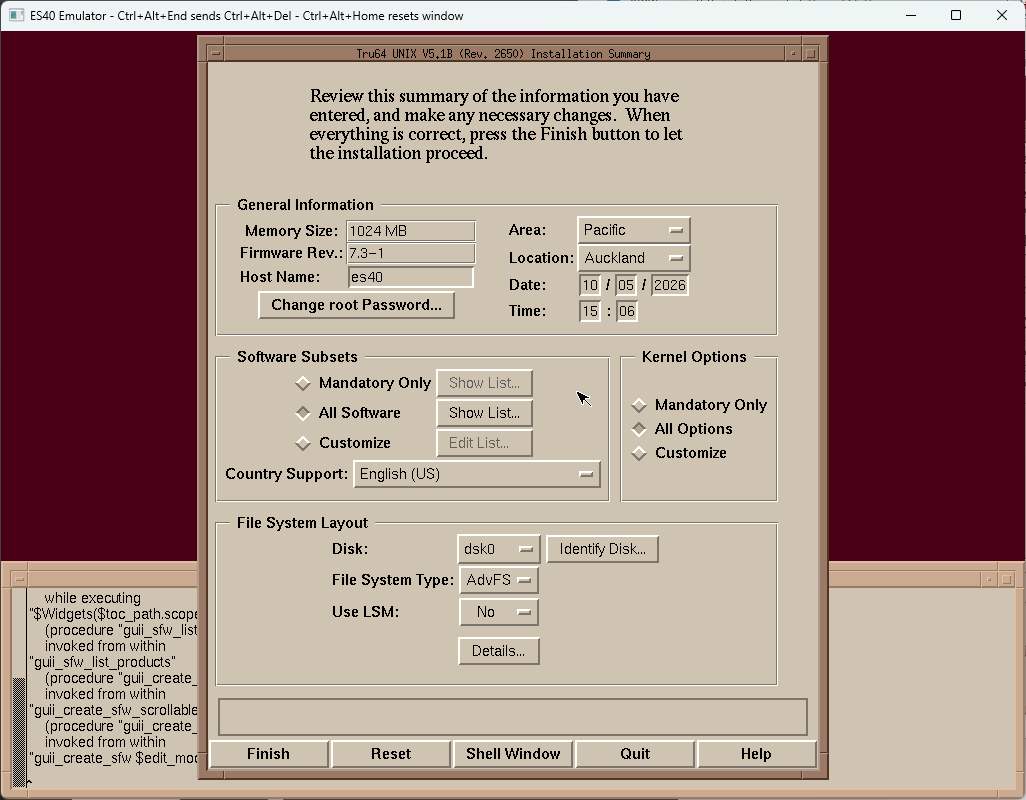Click the date year field 2026
Screen dimensions: 1026x800
click(x=669, y=285)
